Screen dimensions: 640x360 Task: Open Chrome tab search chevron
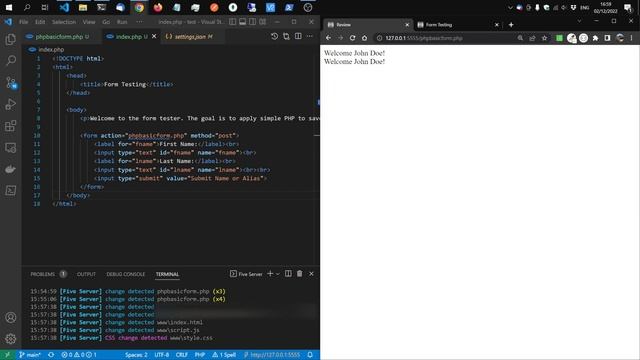(x=579, y=21)
